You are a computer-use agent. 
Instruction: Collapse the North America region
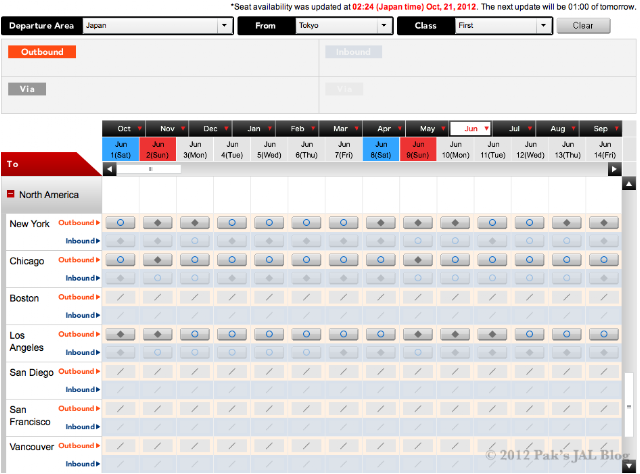click(11, 194)
